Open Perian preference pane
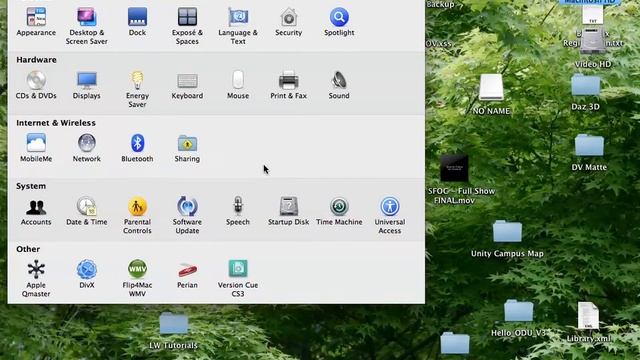640x360 pixels. coord(187,269)
